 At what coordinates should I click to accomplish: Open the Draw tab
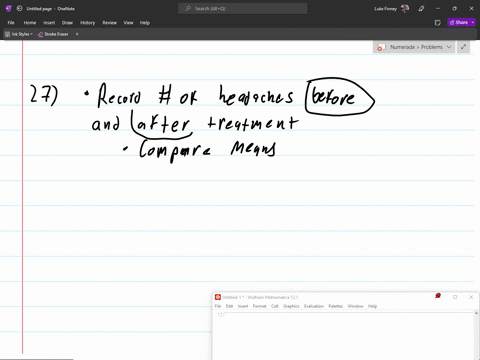coord(67,23)
